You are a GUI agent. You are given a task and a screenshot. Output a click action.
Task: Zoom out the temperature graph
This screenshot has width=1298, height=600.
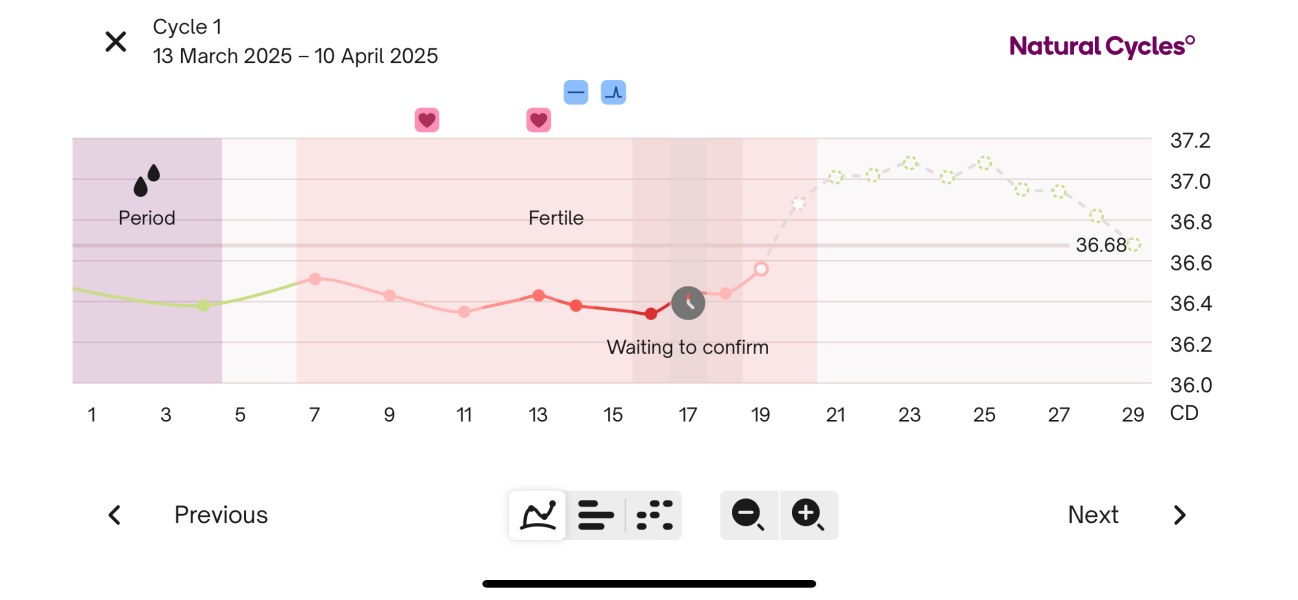748,515
